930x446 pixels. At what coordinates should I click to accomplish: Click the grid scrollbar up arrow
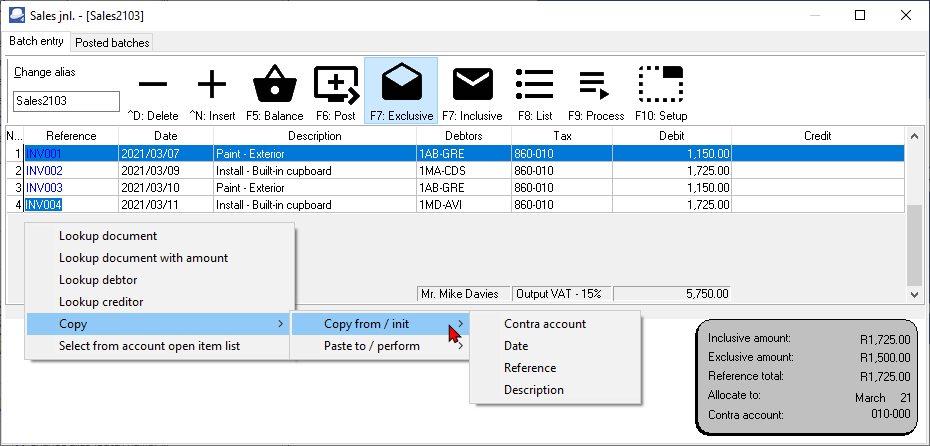click(913, 135)
